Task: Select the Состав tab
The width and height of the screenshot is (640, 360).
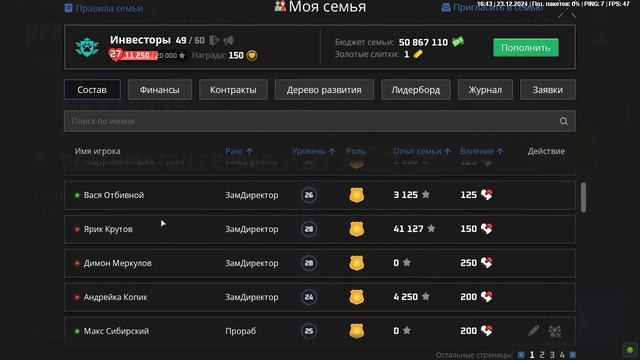Action: pos(92,90)
